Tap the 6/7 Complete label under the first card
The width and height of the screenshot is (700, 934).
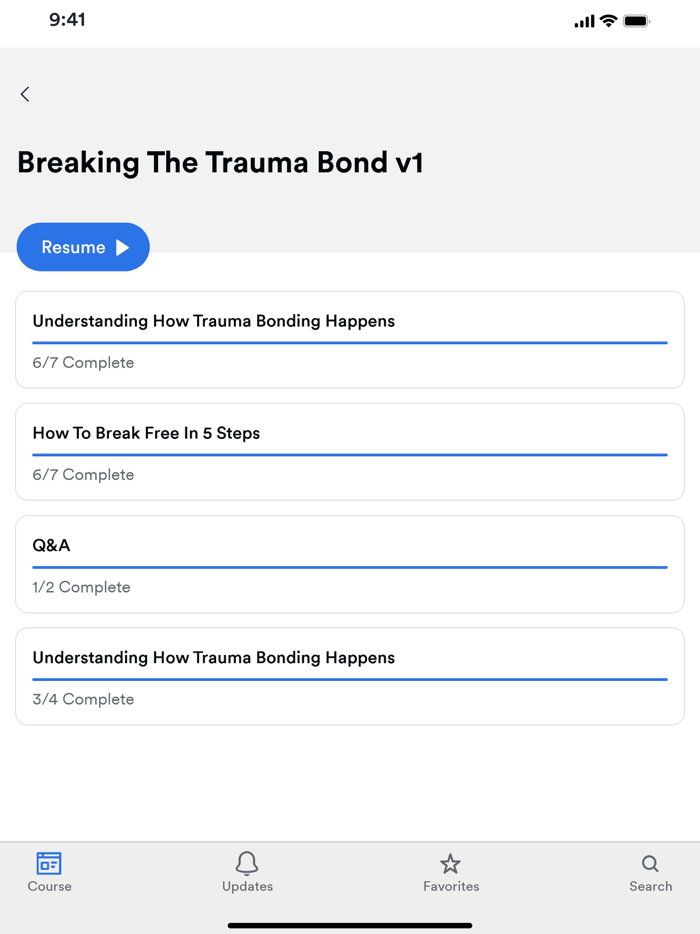click(x=83, y=362)
